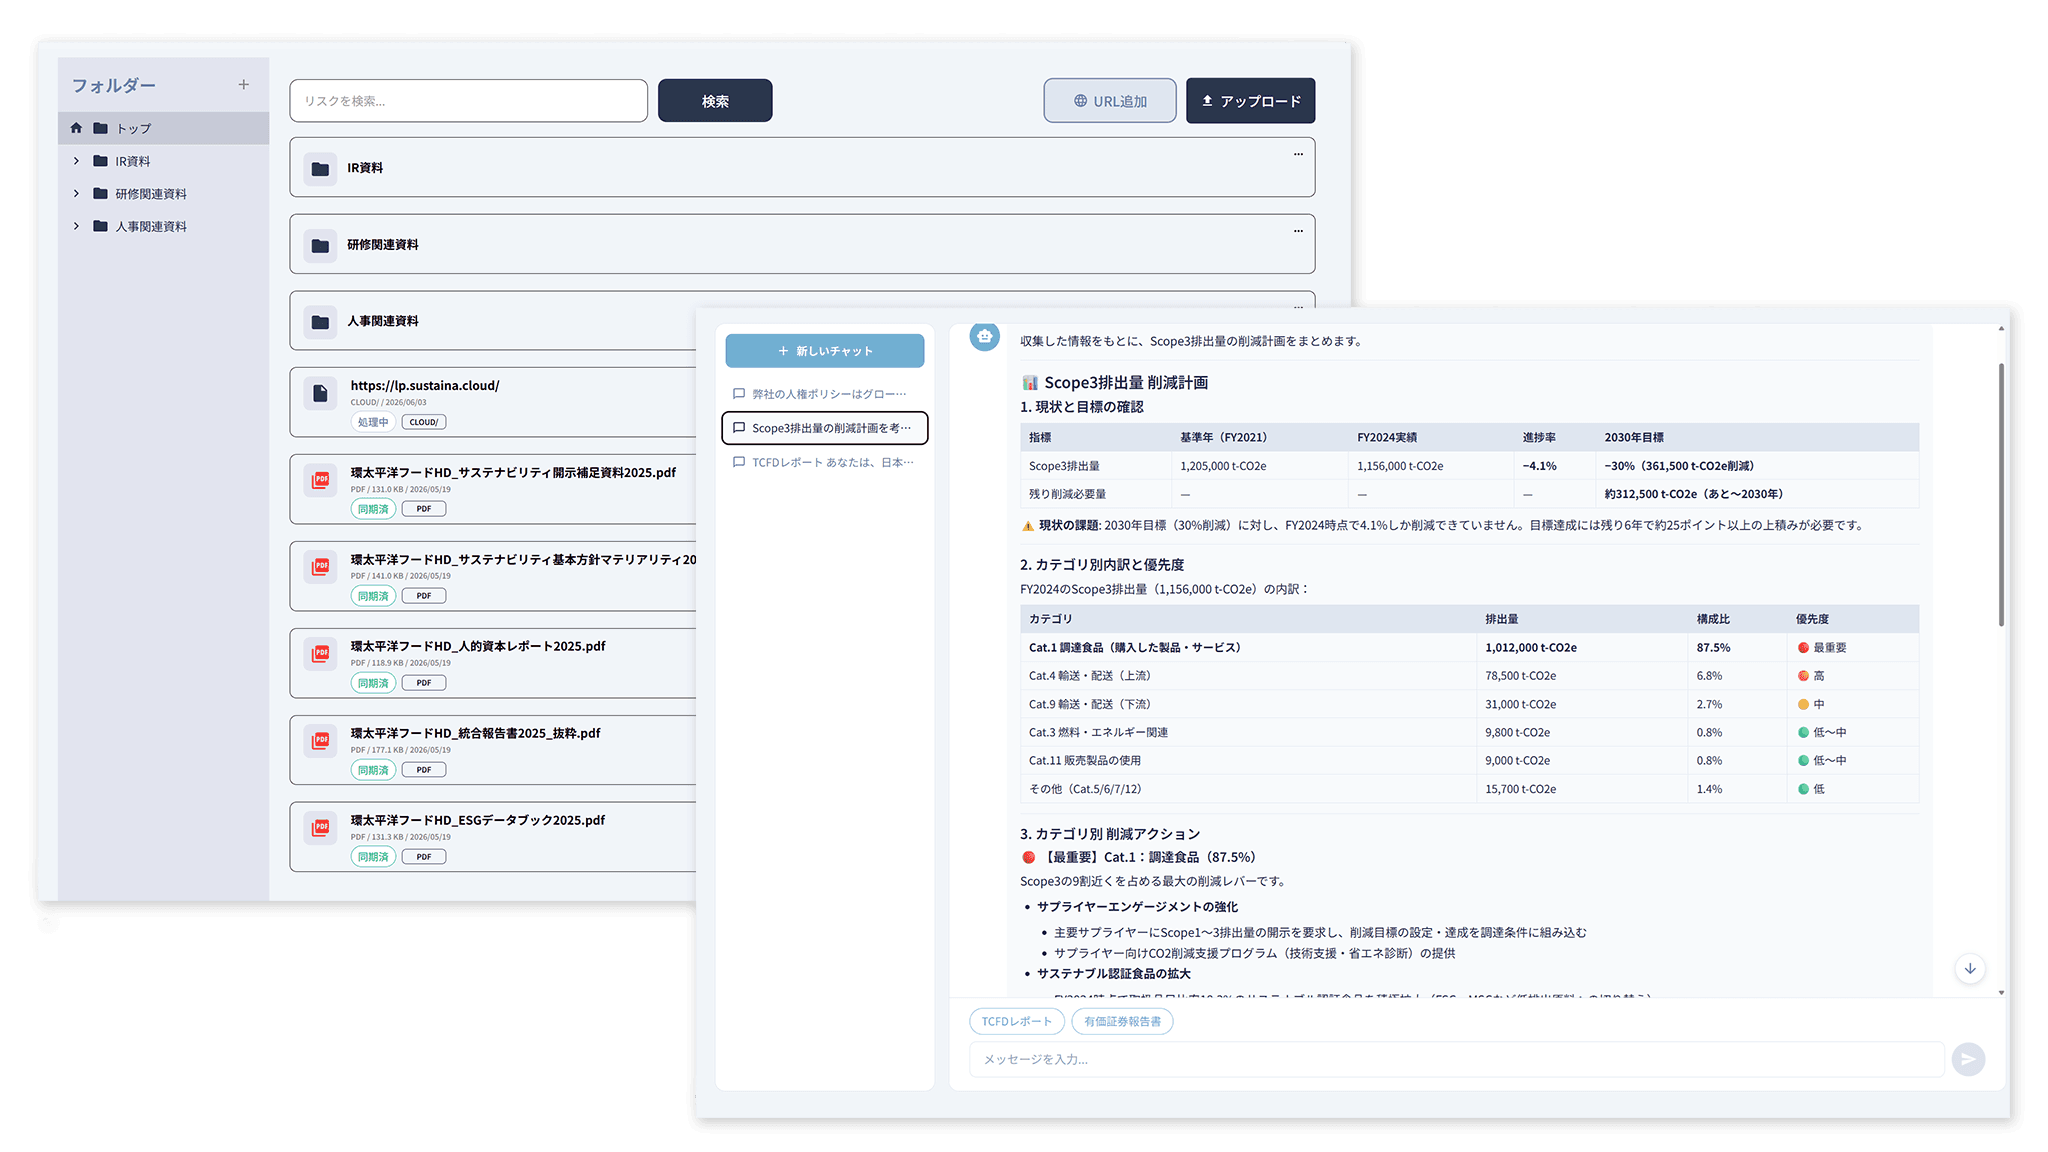Open chat Scope3排出量の削減計画を考…

point(825,428)
